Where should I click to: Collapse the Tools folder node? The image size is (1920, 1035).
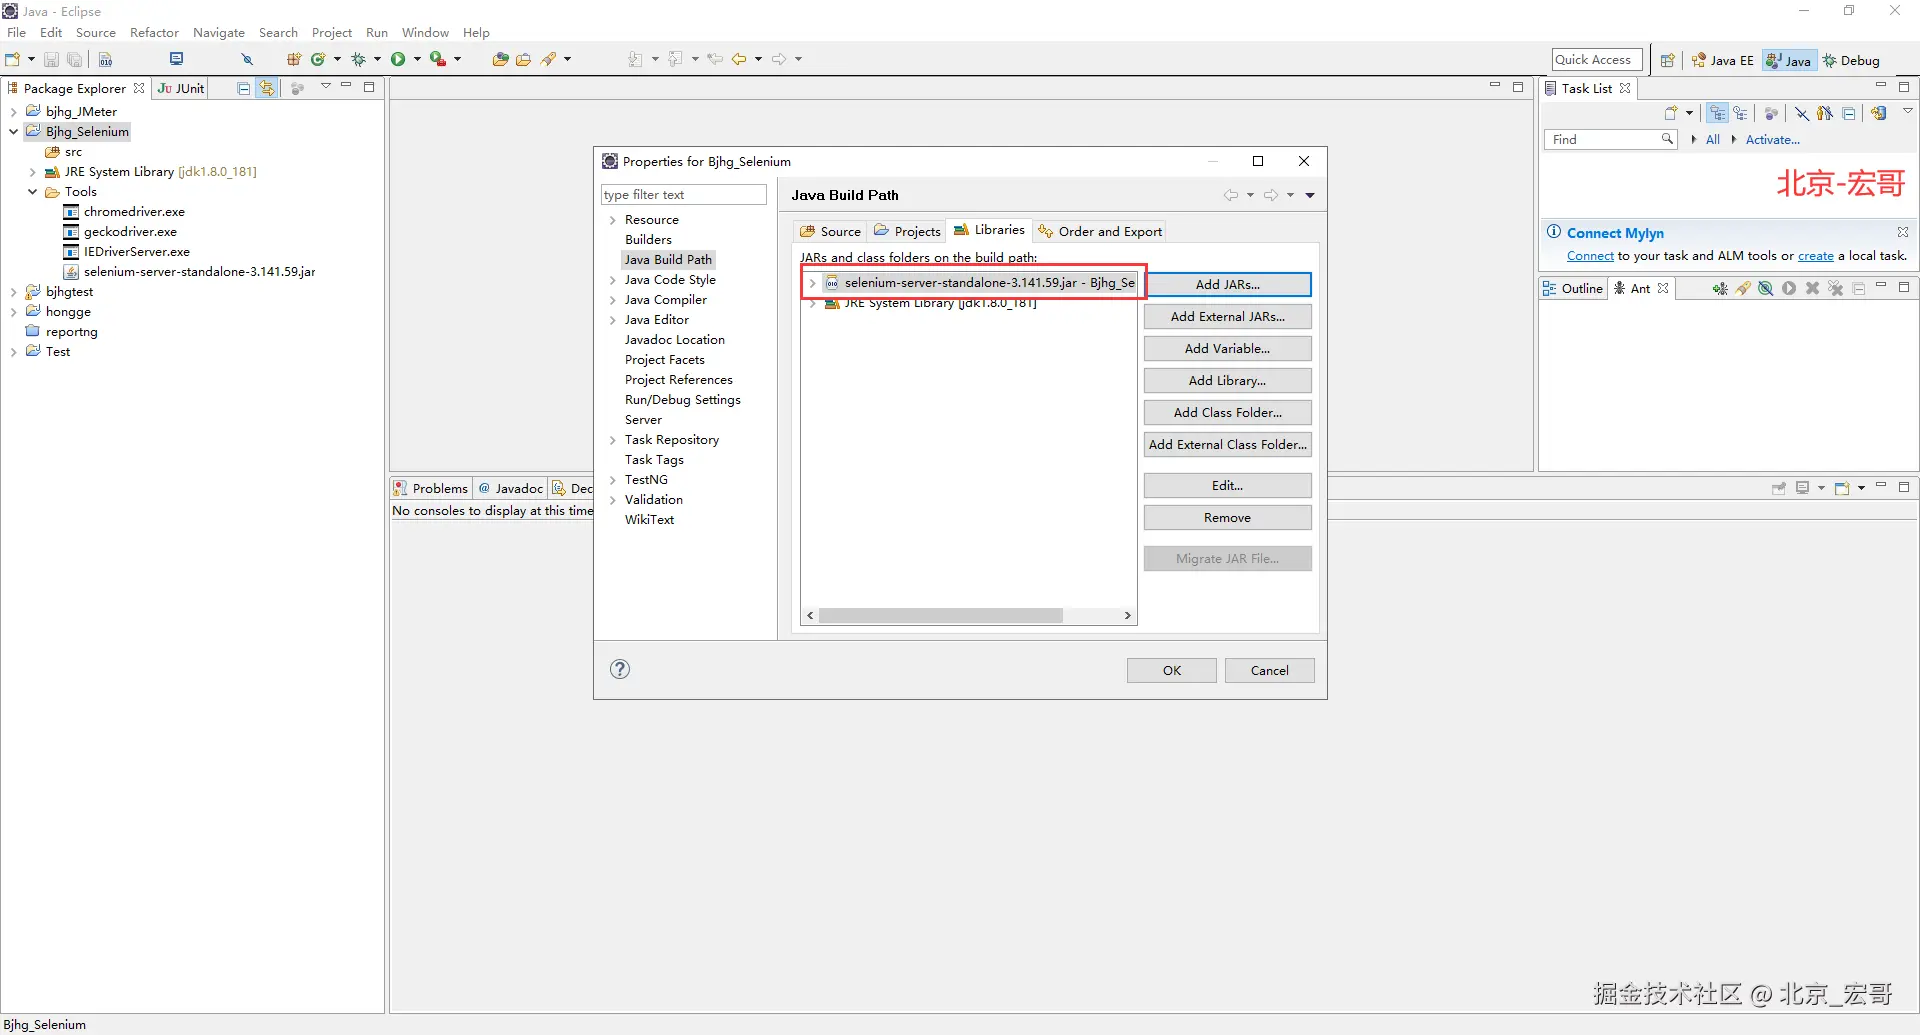pyautogui.click(x=33, y=192)
